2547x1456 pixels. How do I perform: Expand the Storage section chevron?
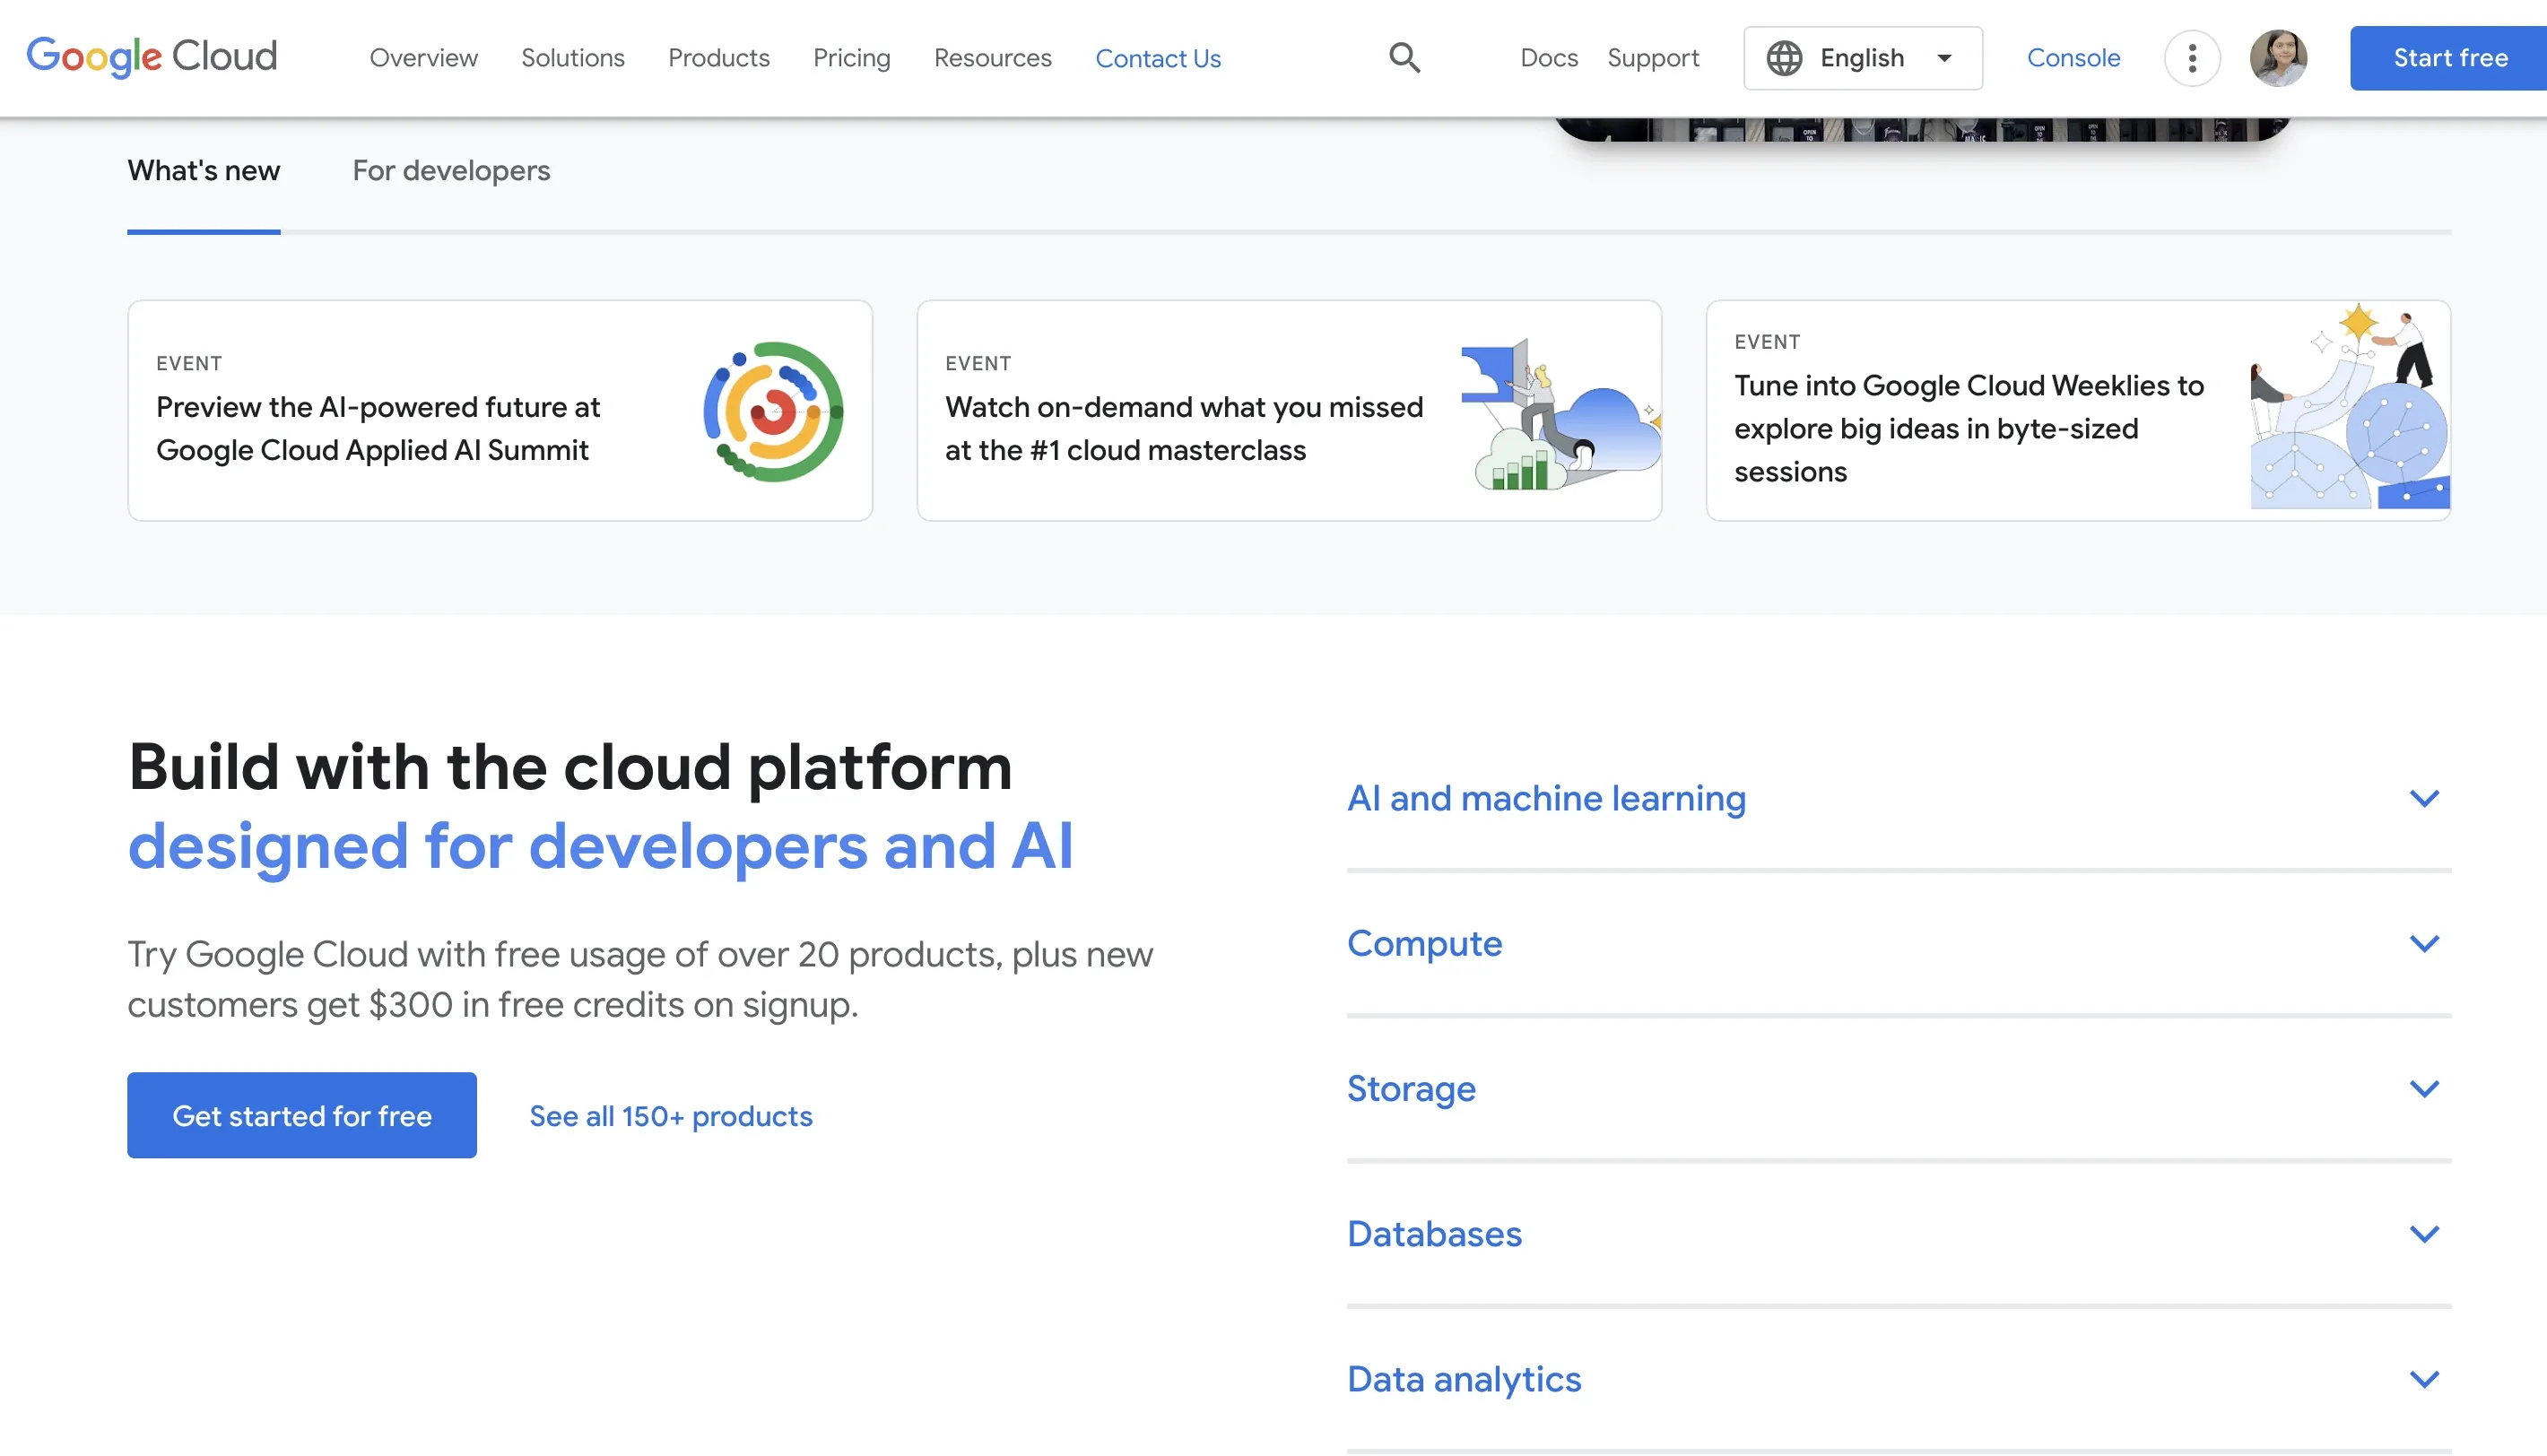pyautogui.click(x=2424, y=1088)
